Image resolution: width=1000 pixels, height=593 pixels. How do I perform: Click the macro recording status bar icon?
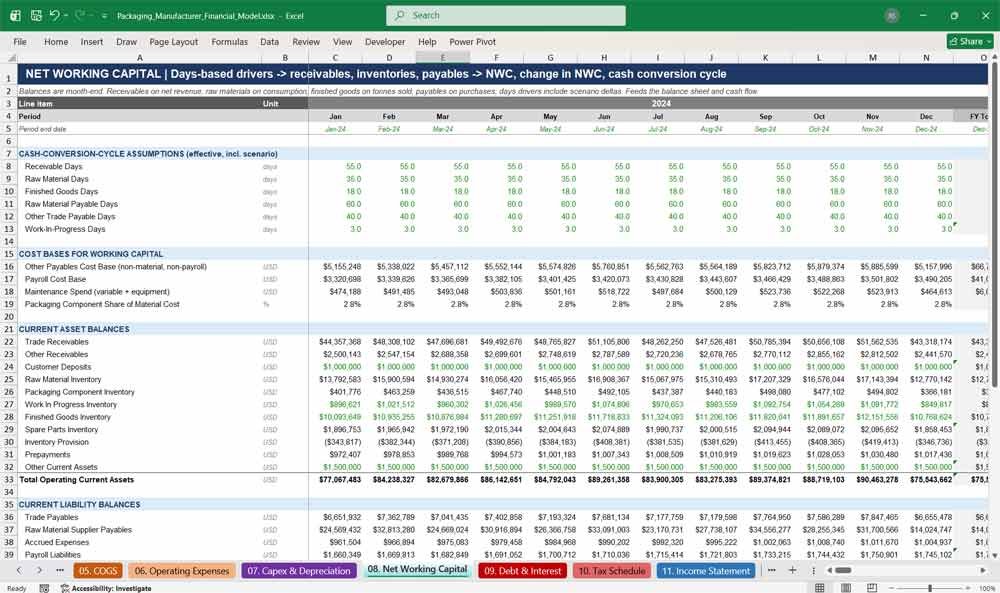click(44, 588)
